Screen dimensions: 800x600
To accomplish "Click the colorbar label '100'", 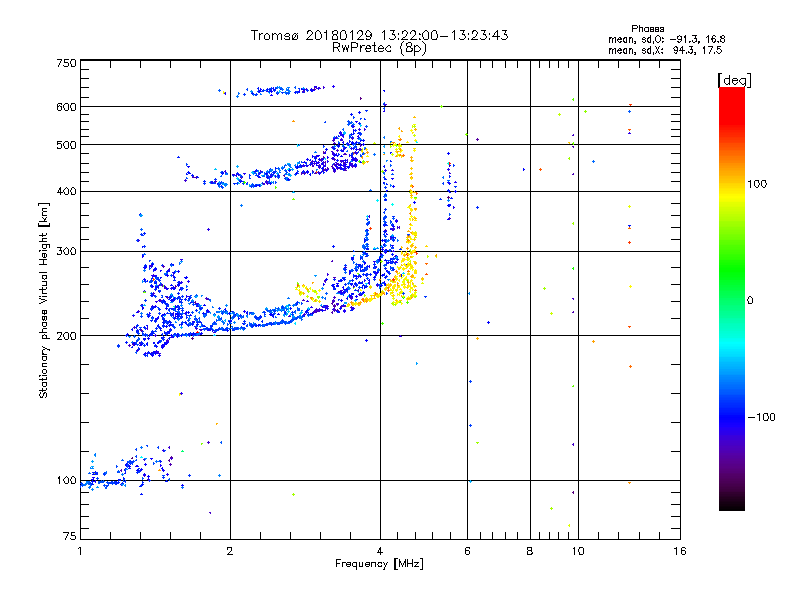I will [x=757, y=184].
